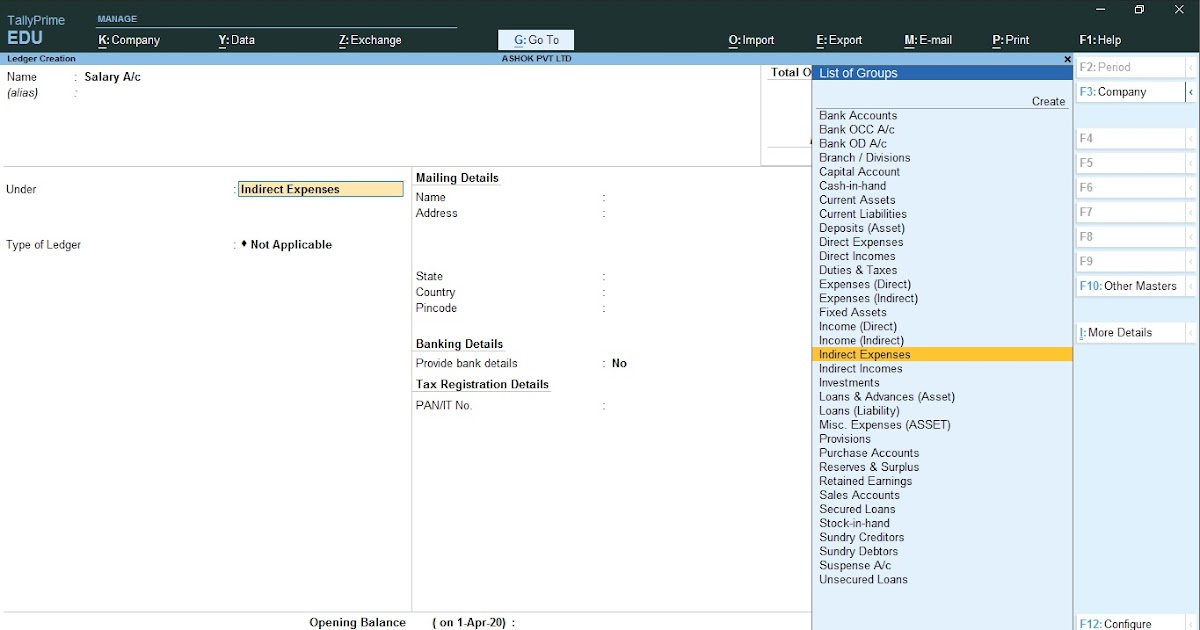Click P: Print in the top bar
The height and width of the screenshot is (630, 1200).
1010,40
